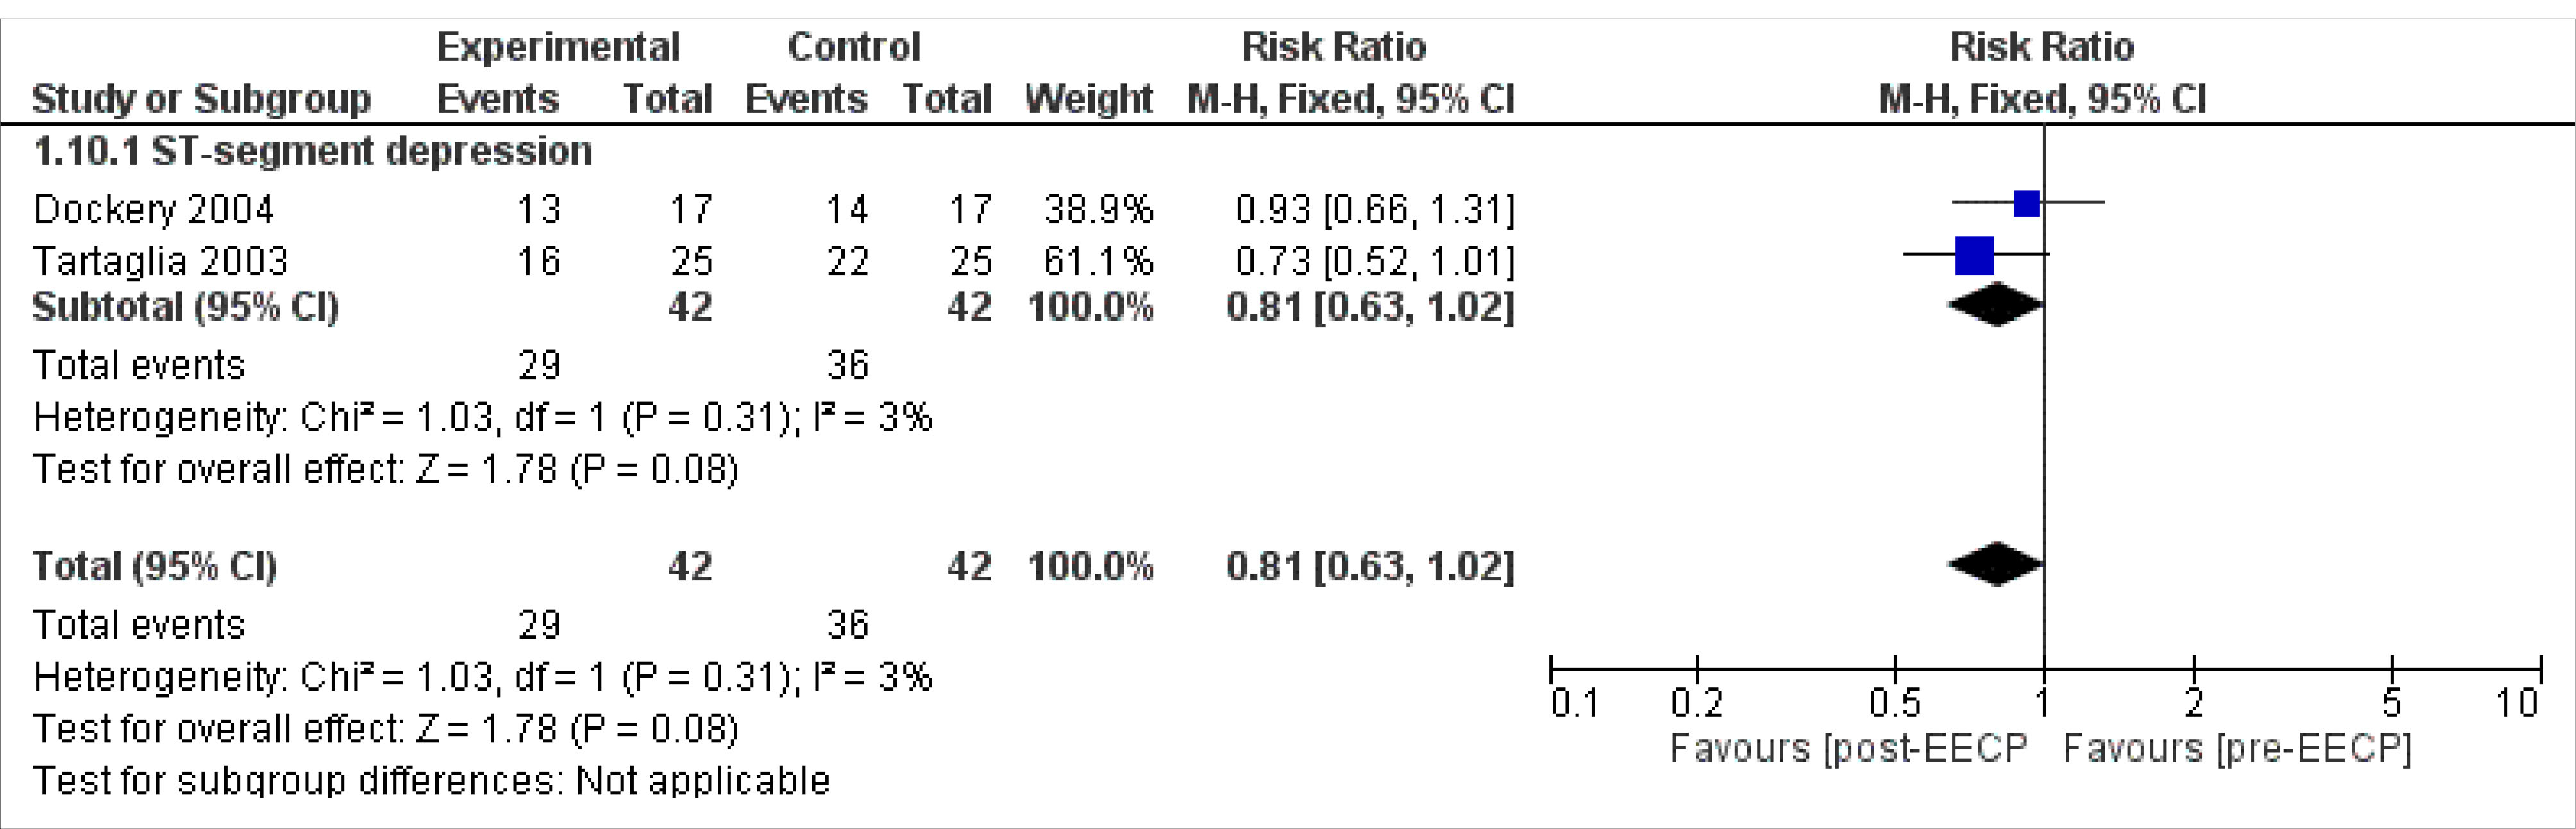The image size is (2576, 829).
Task: Click the Dockery 2004 study label
Action: click(153, 209)
